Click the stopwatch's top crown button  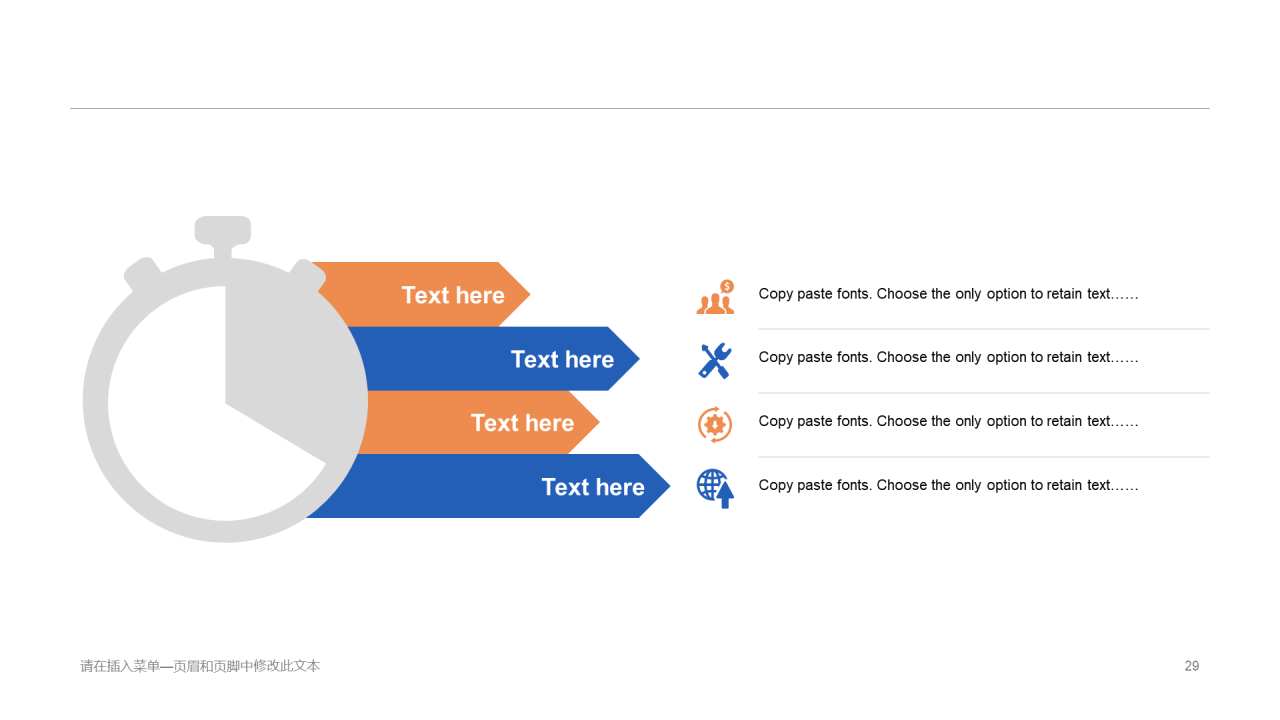coord(223,231)
